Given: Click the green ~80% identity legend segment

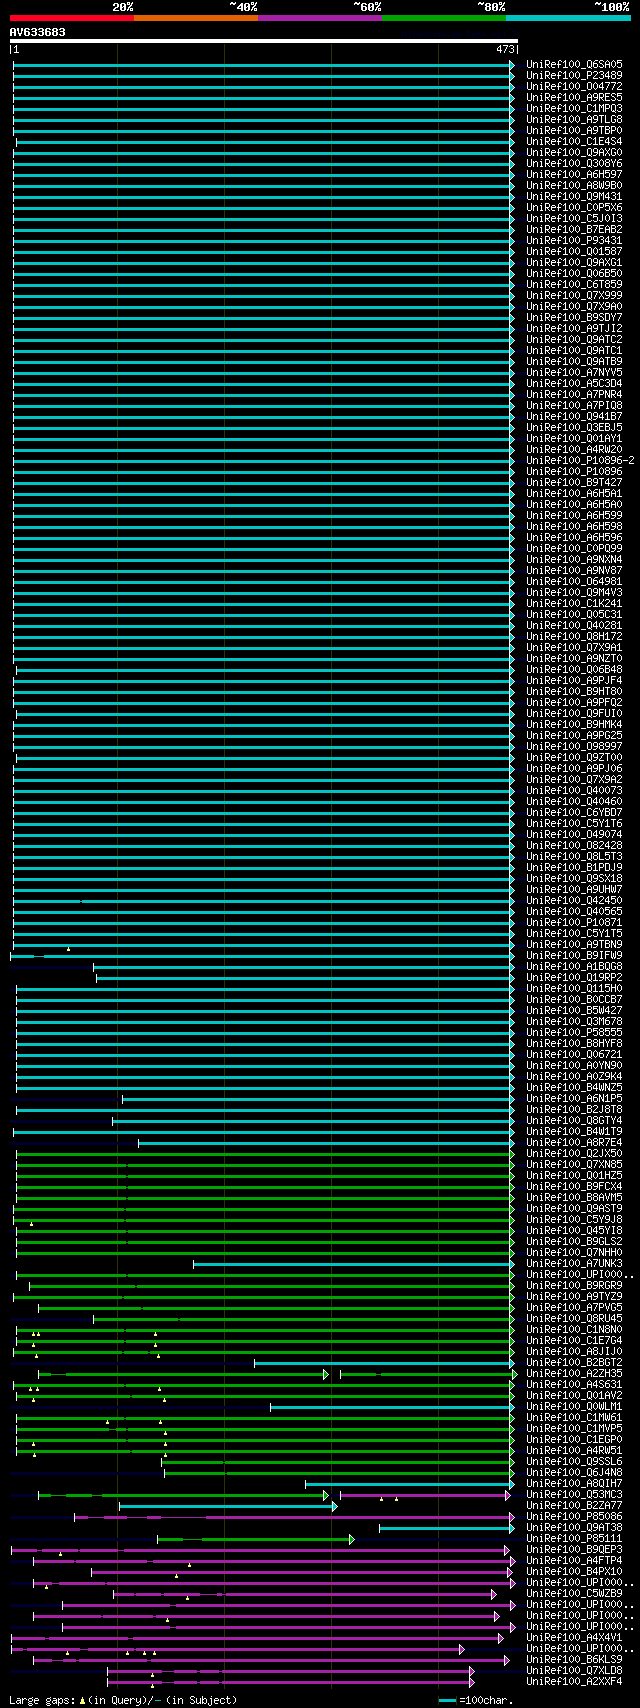Looking at the screenshot, I should tap(443, 18).
